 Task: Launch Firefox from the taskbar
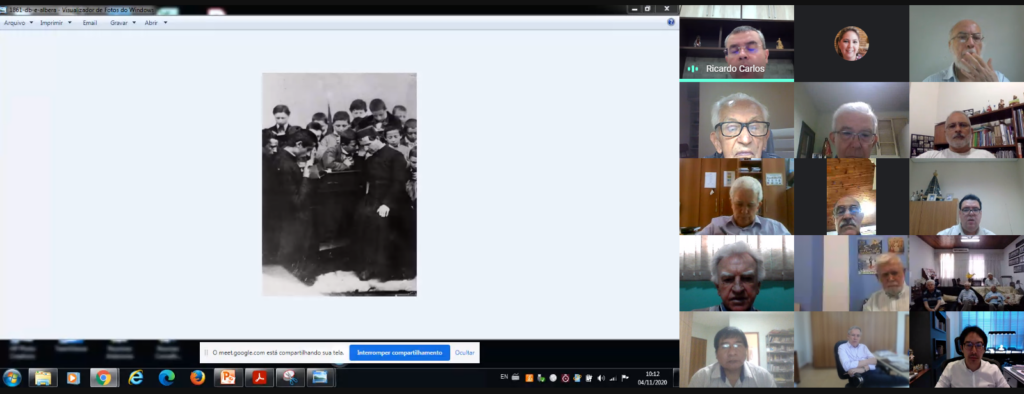point(197,378)
